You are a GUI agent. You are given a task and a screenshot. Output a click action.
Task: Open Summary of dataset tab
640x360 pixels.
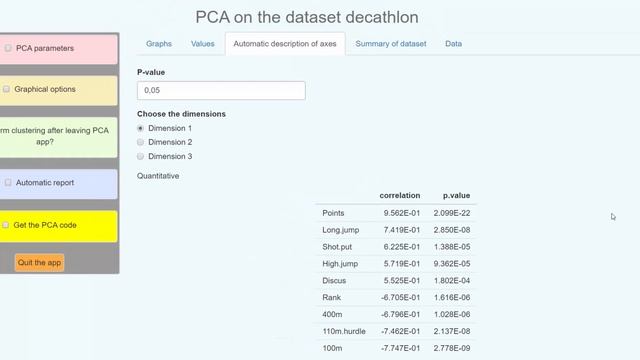[391, 44]
